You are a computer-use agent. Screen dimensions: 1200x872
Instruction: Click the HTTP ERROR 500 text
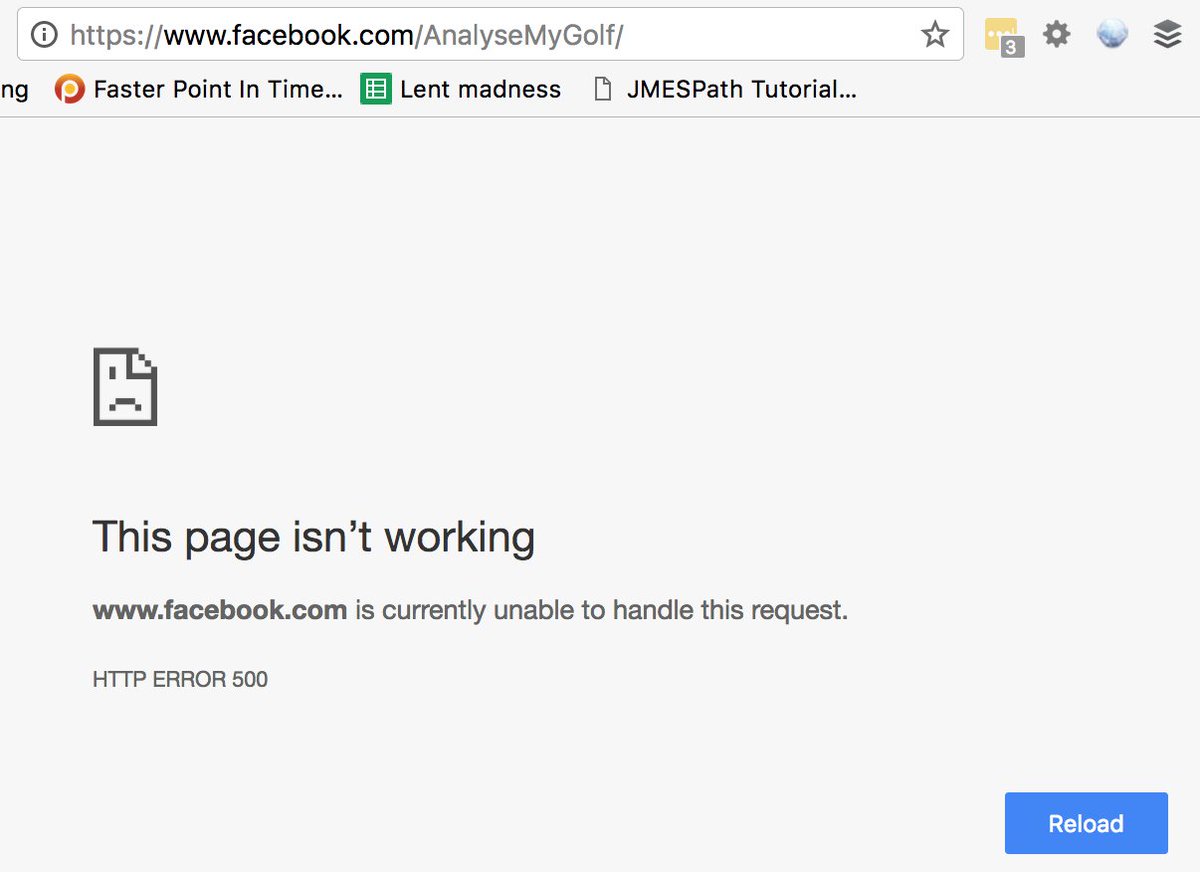tap(180, 680)
